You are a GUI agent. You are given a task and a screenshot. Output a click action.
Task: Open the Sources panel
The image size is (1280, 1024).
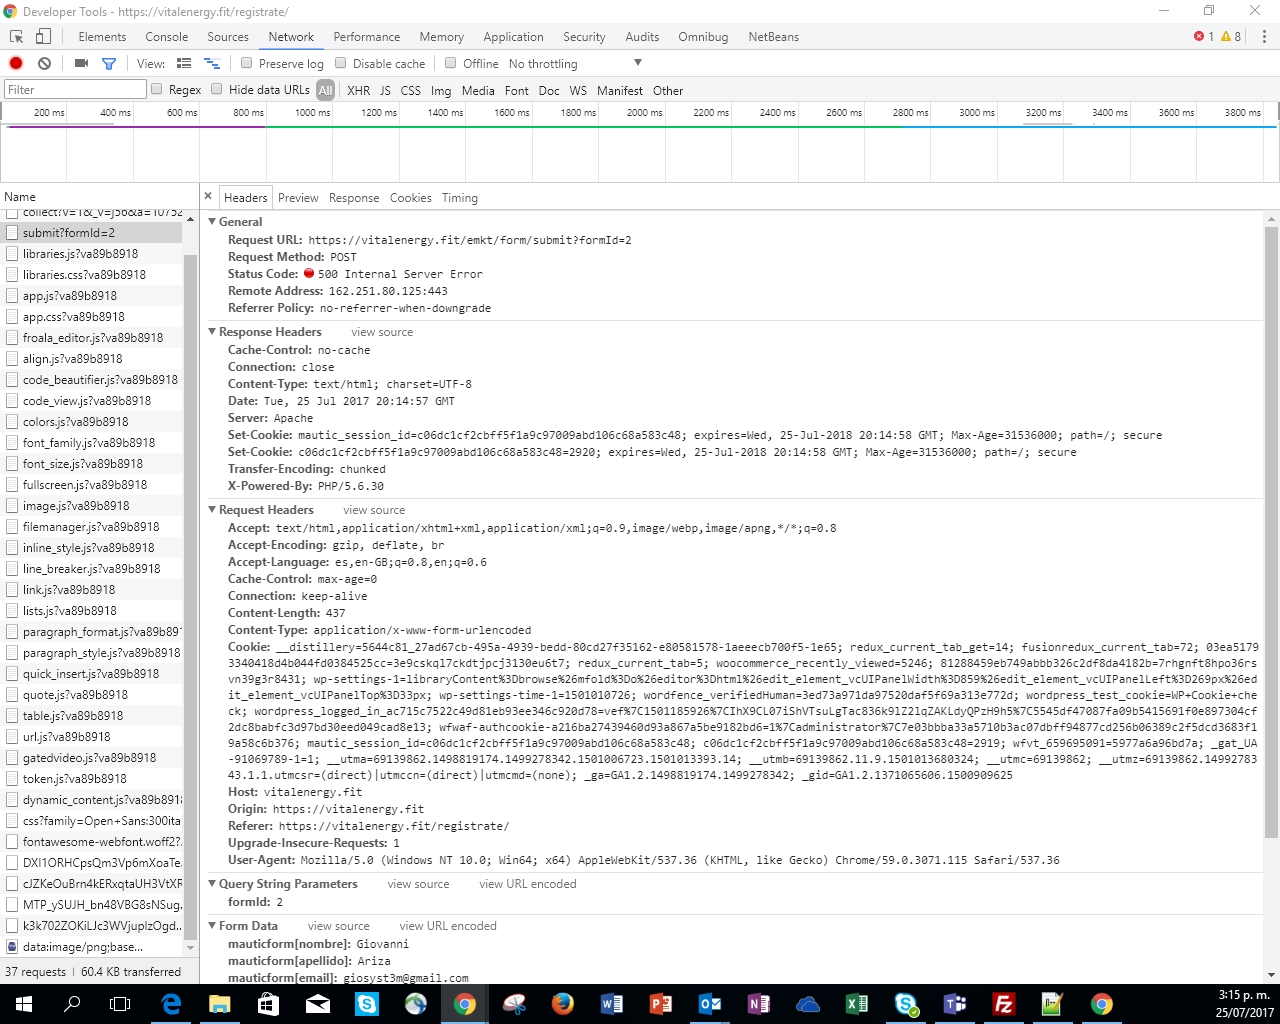(228, 37)
